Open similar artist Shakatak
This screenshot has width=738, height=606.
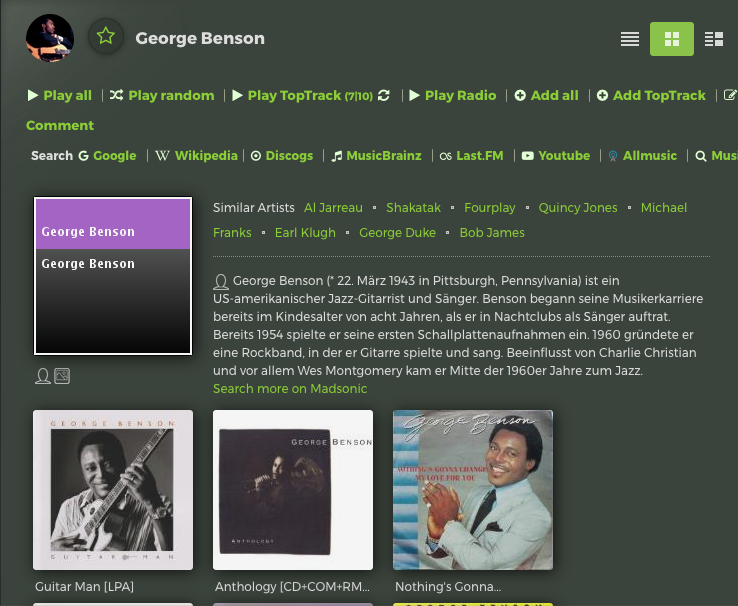413,207
